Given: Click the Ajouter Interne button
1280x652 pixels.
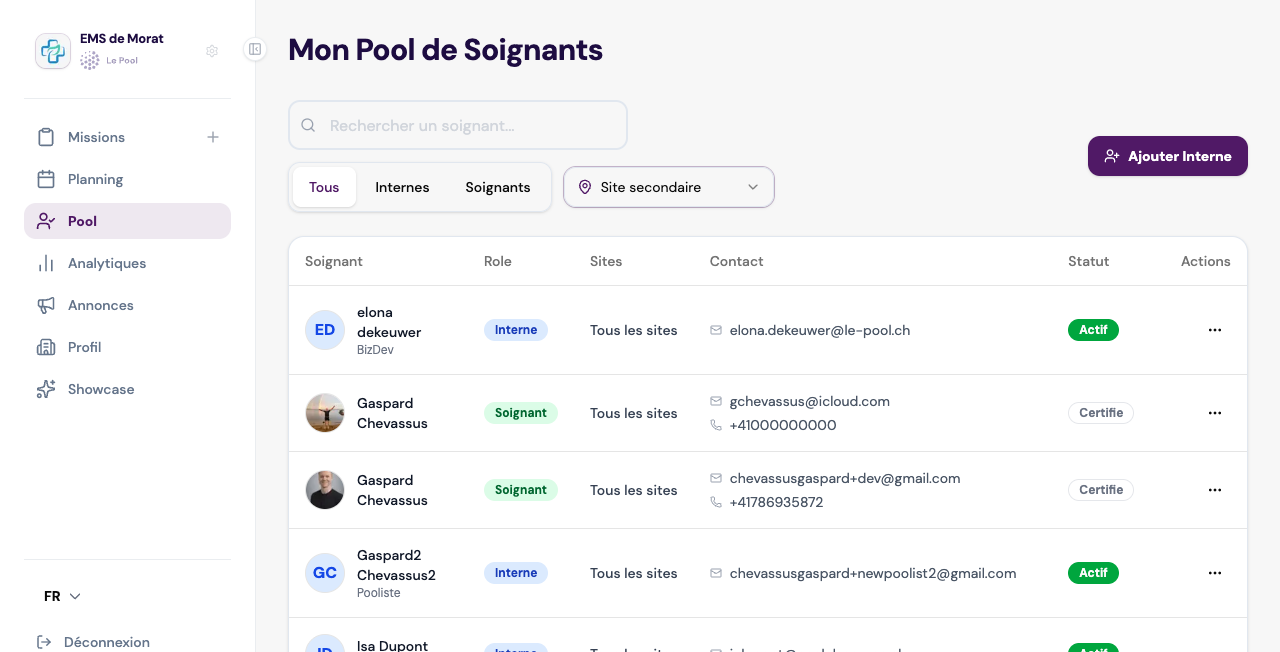Looking at the screenshot, I should 1168,156.
